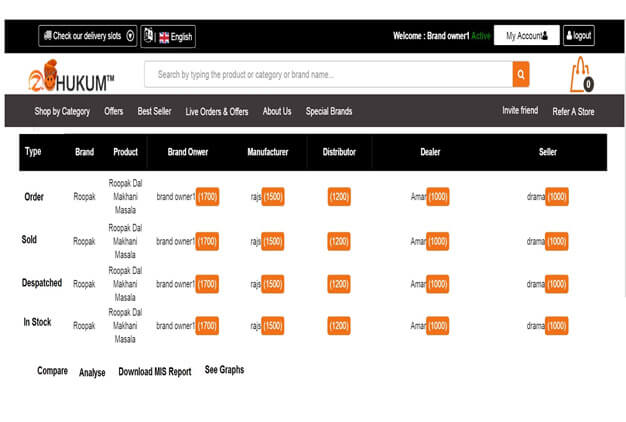The height and width of the screenshot is (422, 626).
Task: Open Best Seller menu item
Action: point(155,111)
